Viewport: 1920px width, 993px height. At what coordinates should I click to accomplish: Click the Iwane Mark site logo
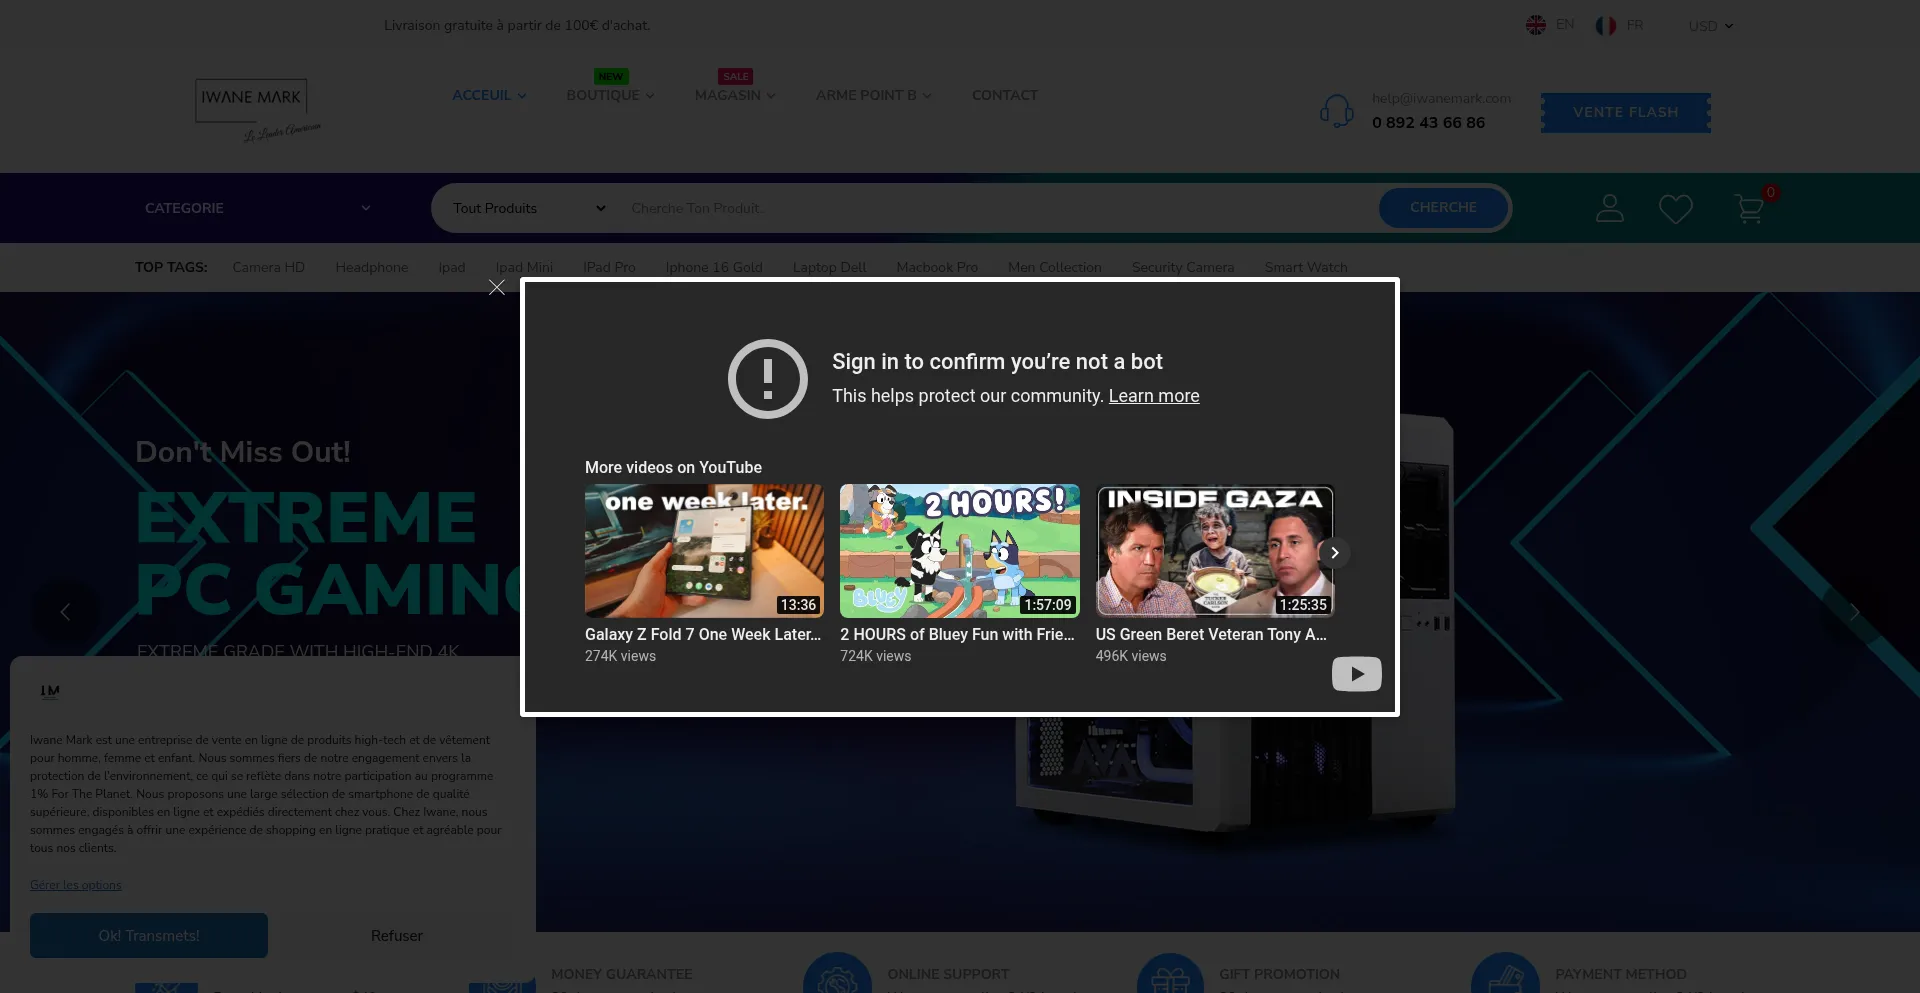point(258,110)
